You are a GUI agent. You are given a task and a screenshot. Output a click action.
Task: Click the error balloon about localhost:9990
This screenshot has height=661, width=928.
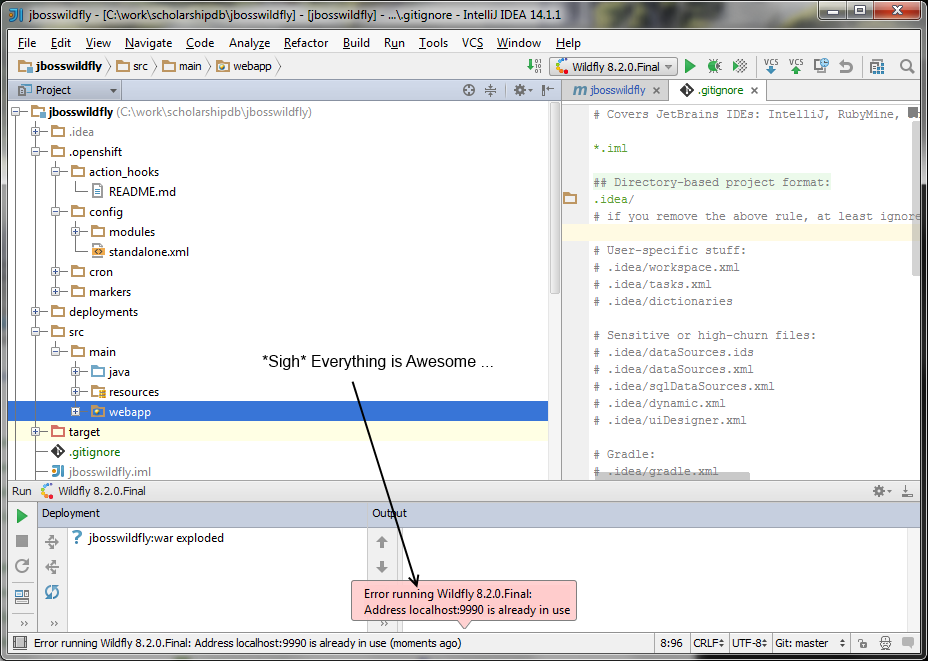(464, 601)
